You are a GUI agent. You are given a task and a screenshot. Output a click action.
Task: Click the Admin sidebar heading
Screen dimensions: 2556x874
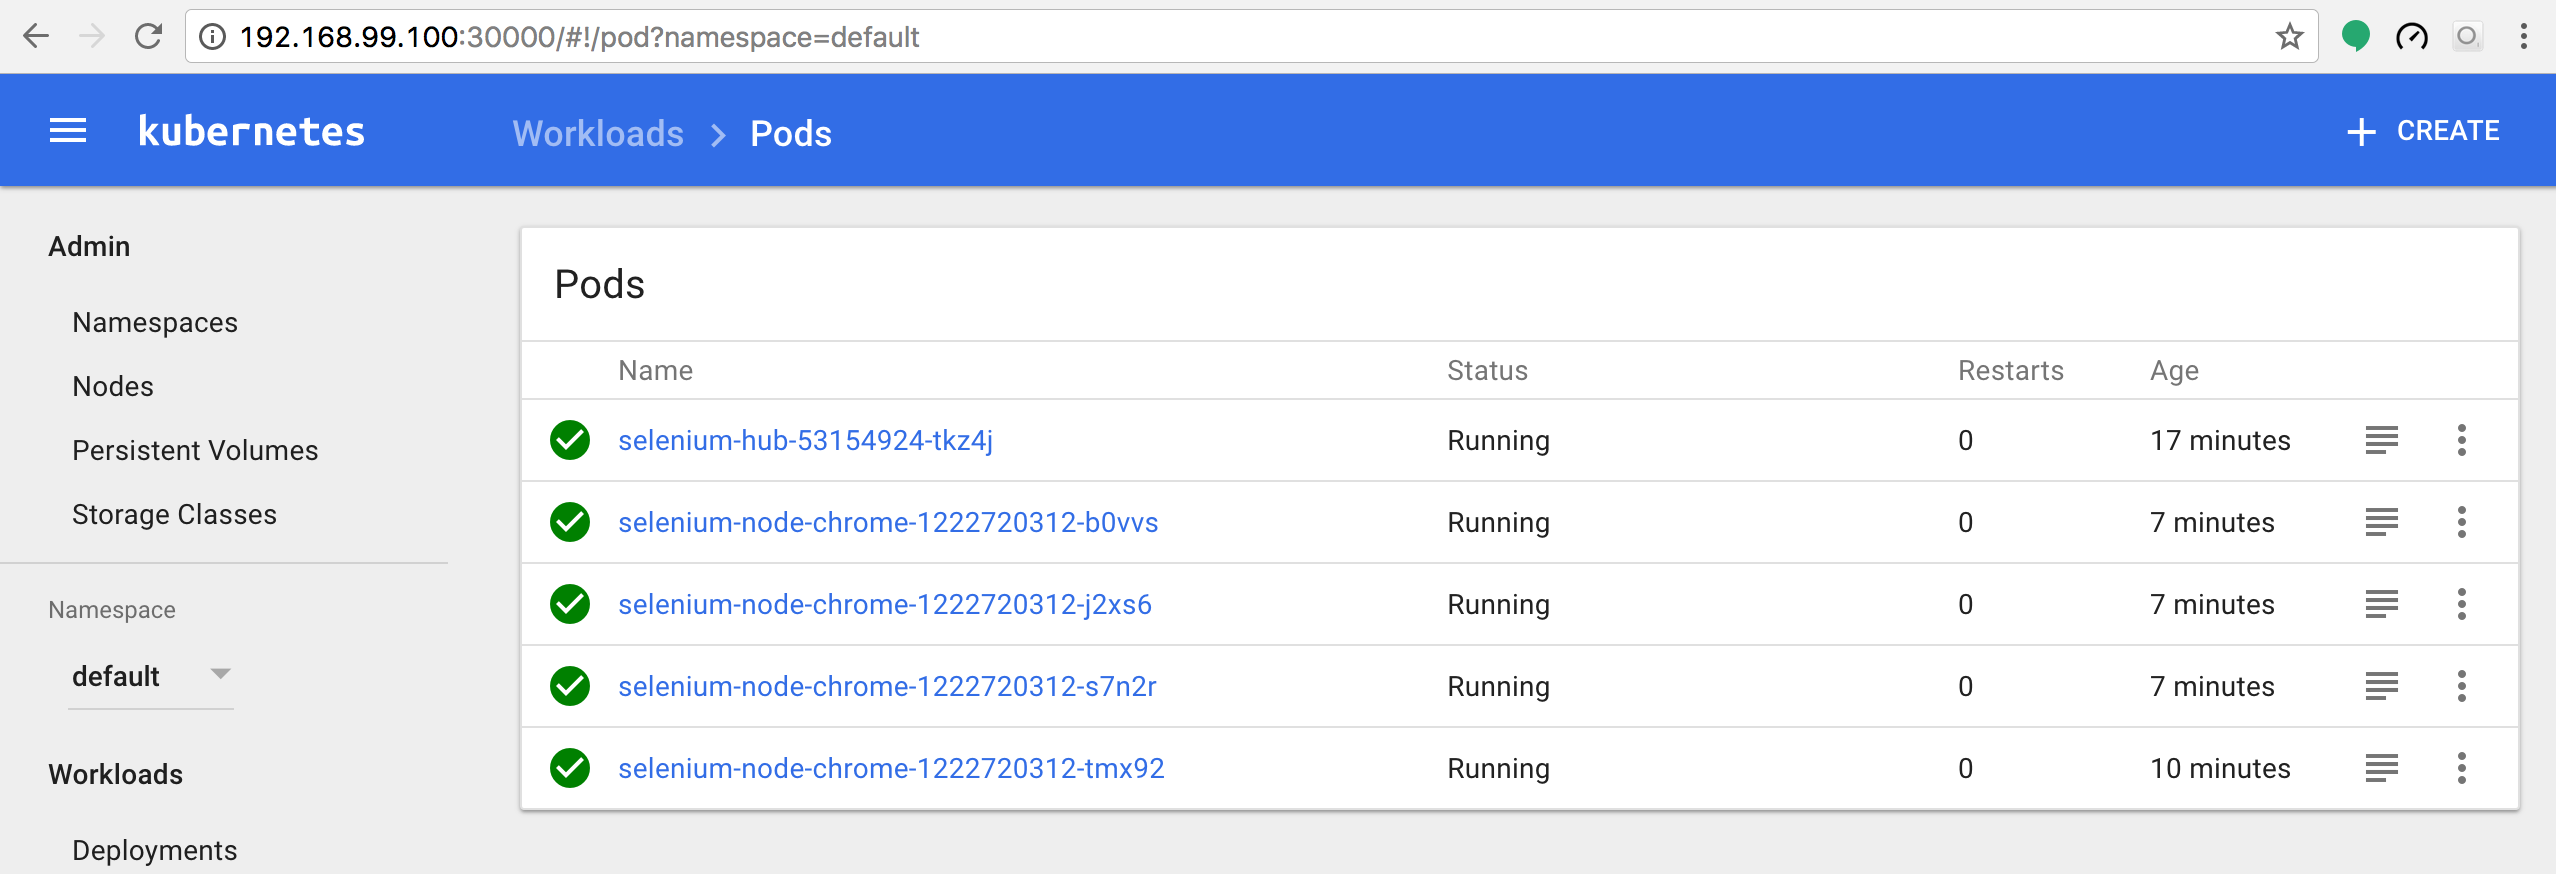pos(89,246)
